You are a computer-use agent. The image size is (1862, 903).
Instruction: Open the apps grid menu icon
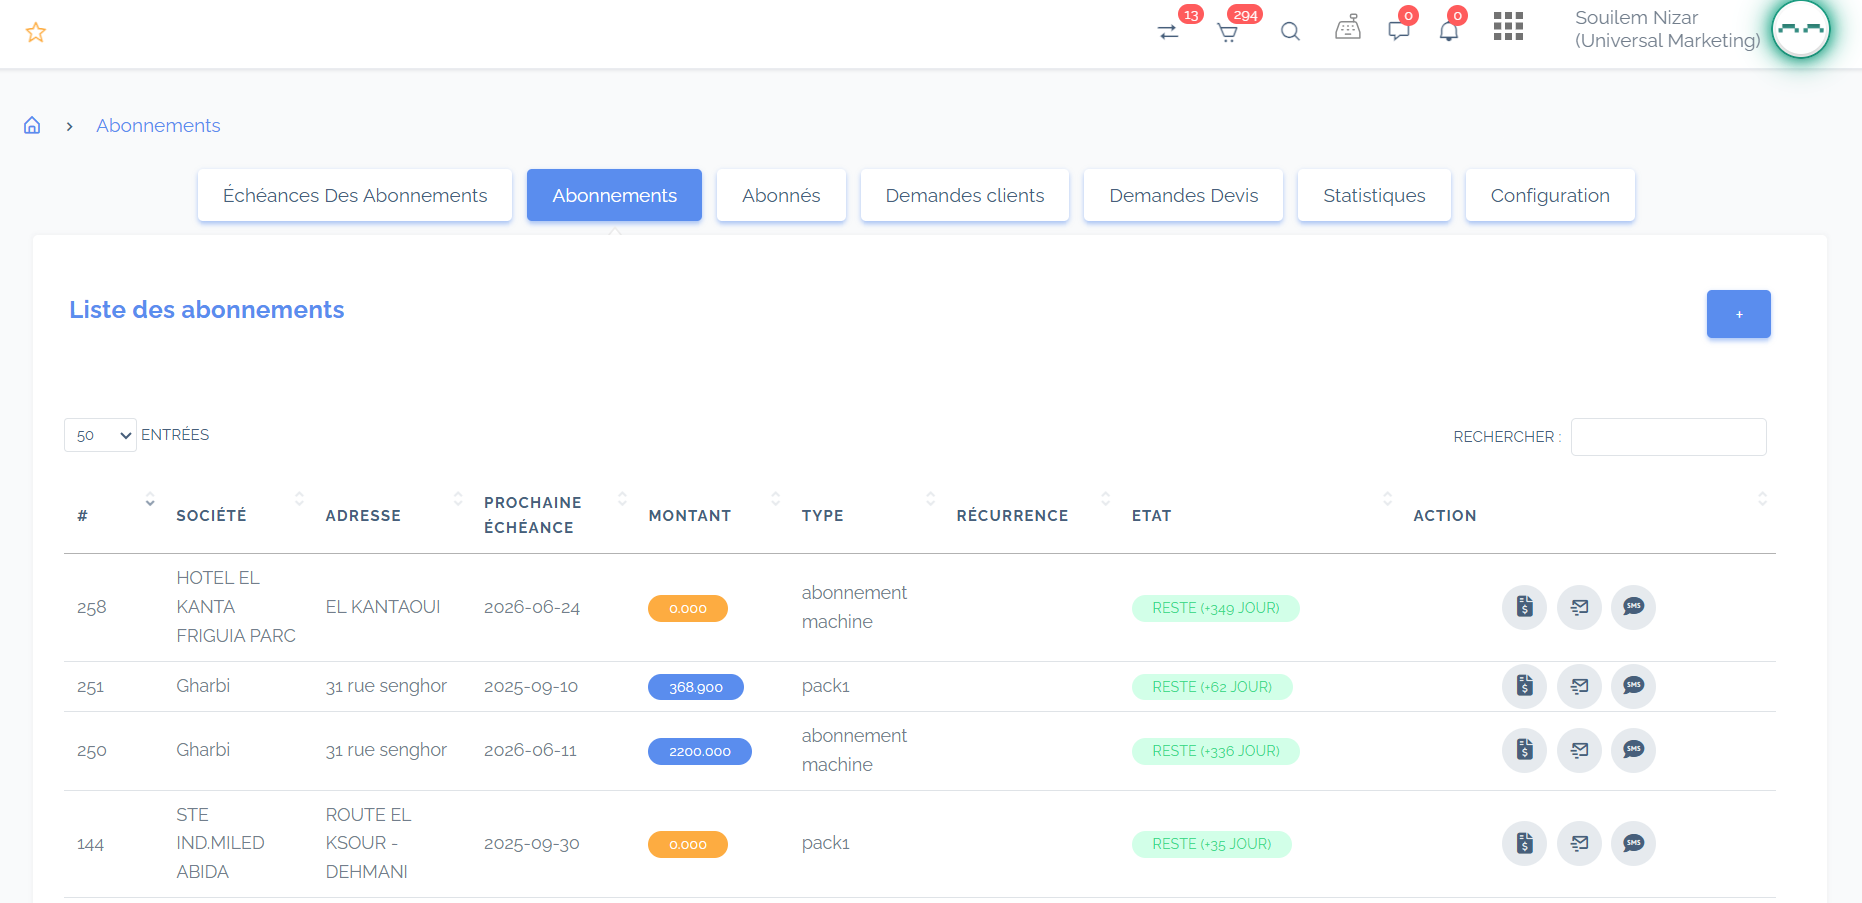coord(1508,27)
